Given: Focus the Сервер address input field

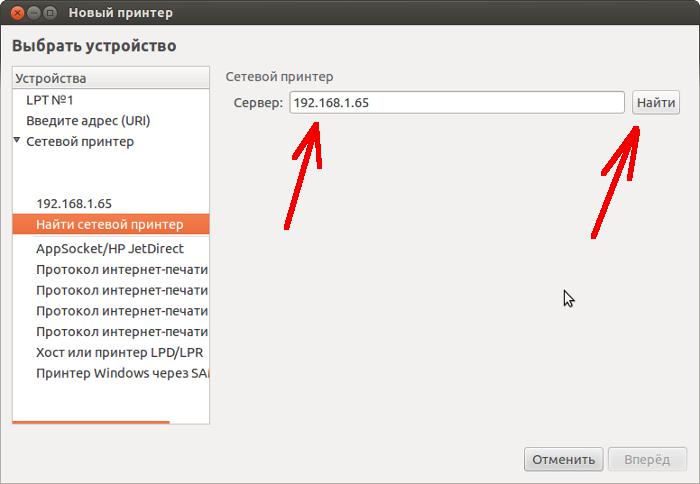Looking at the screenshot, I should 456,102.
